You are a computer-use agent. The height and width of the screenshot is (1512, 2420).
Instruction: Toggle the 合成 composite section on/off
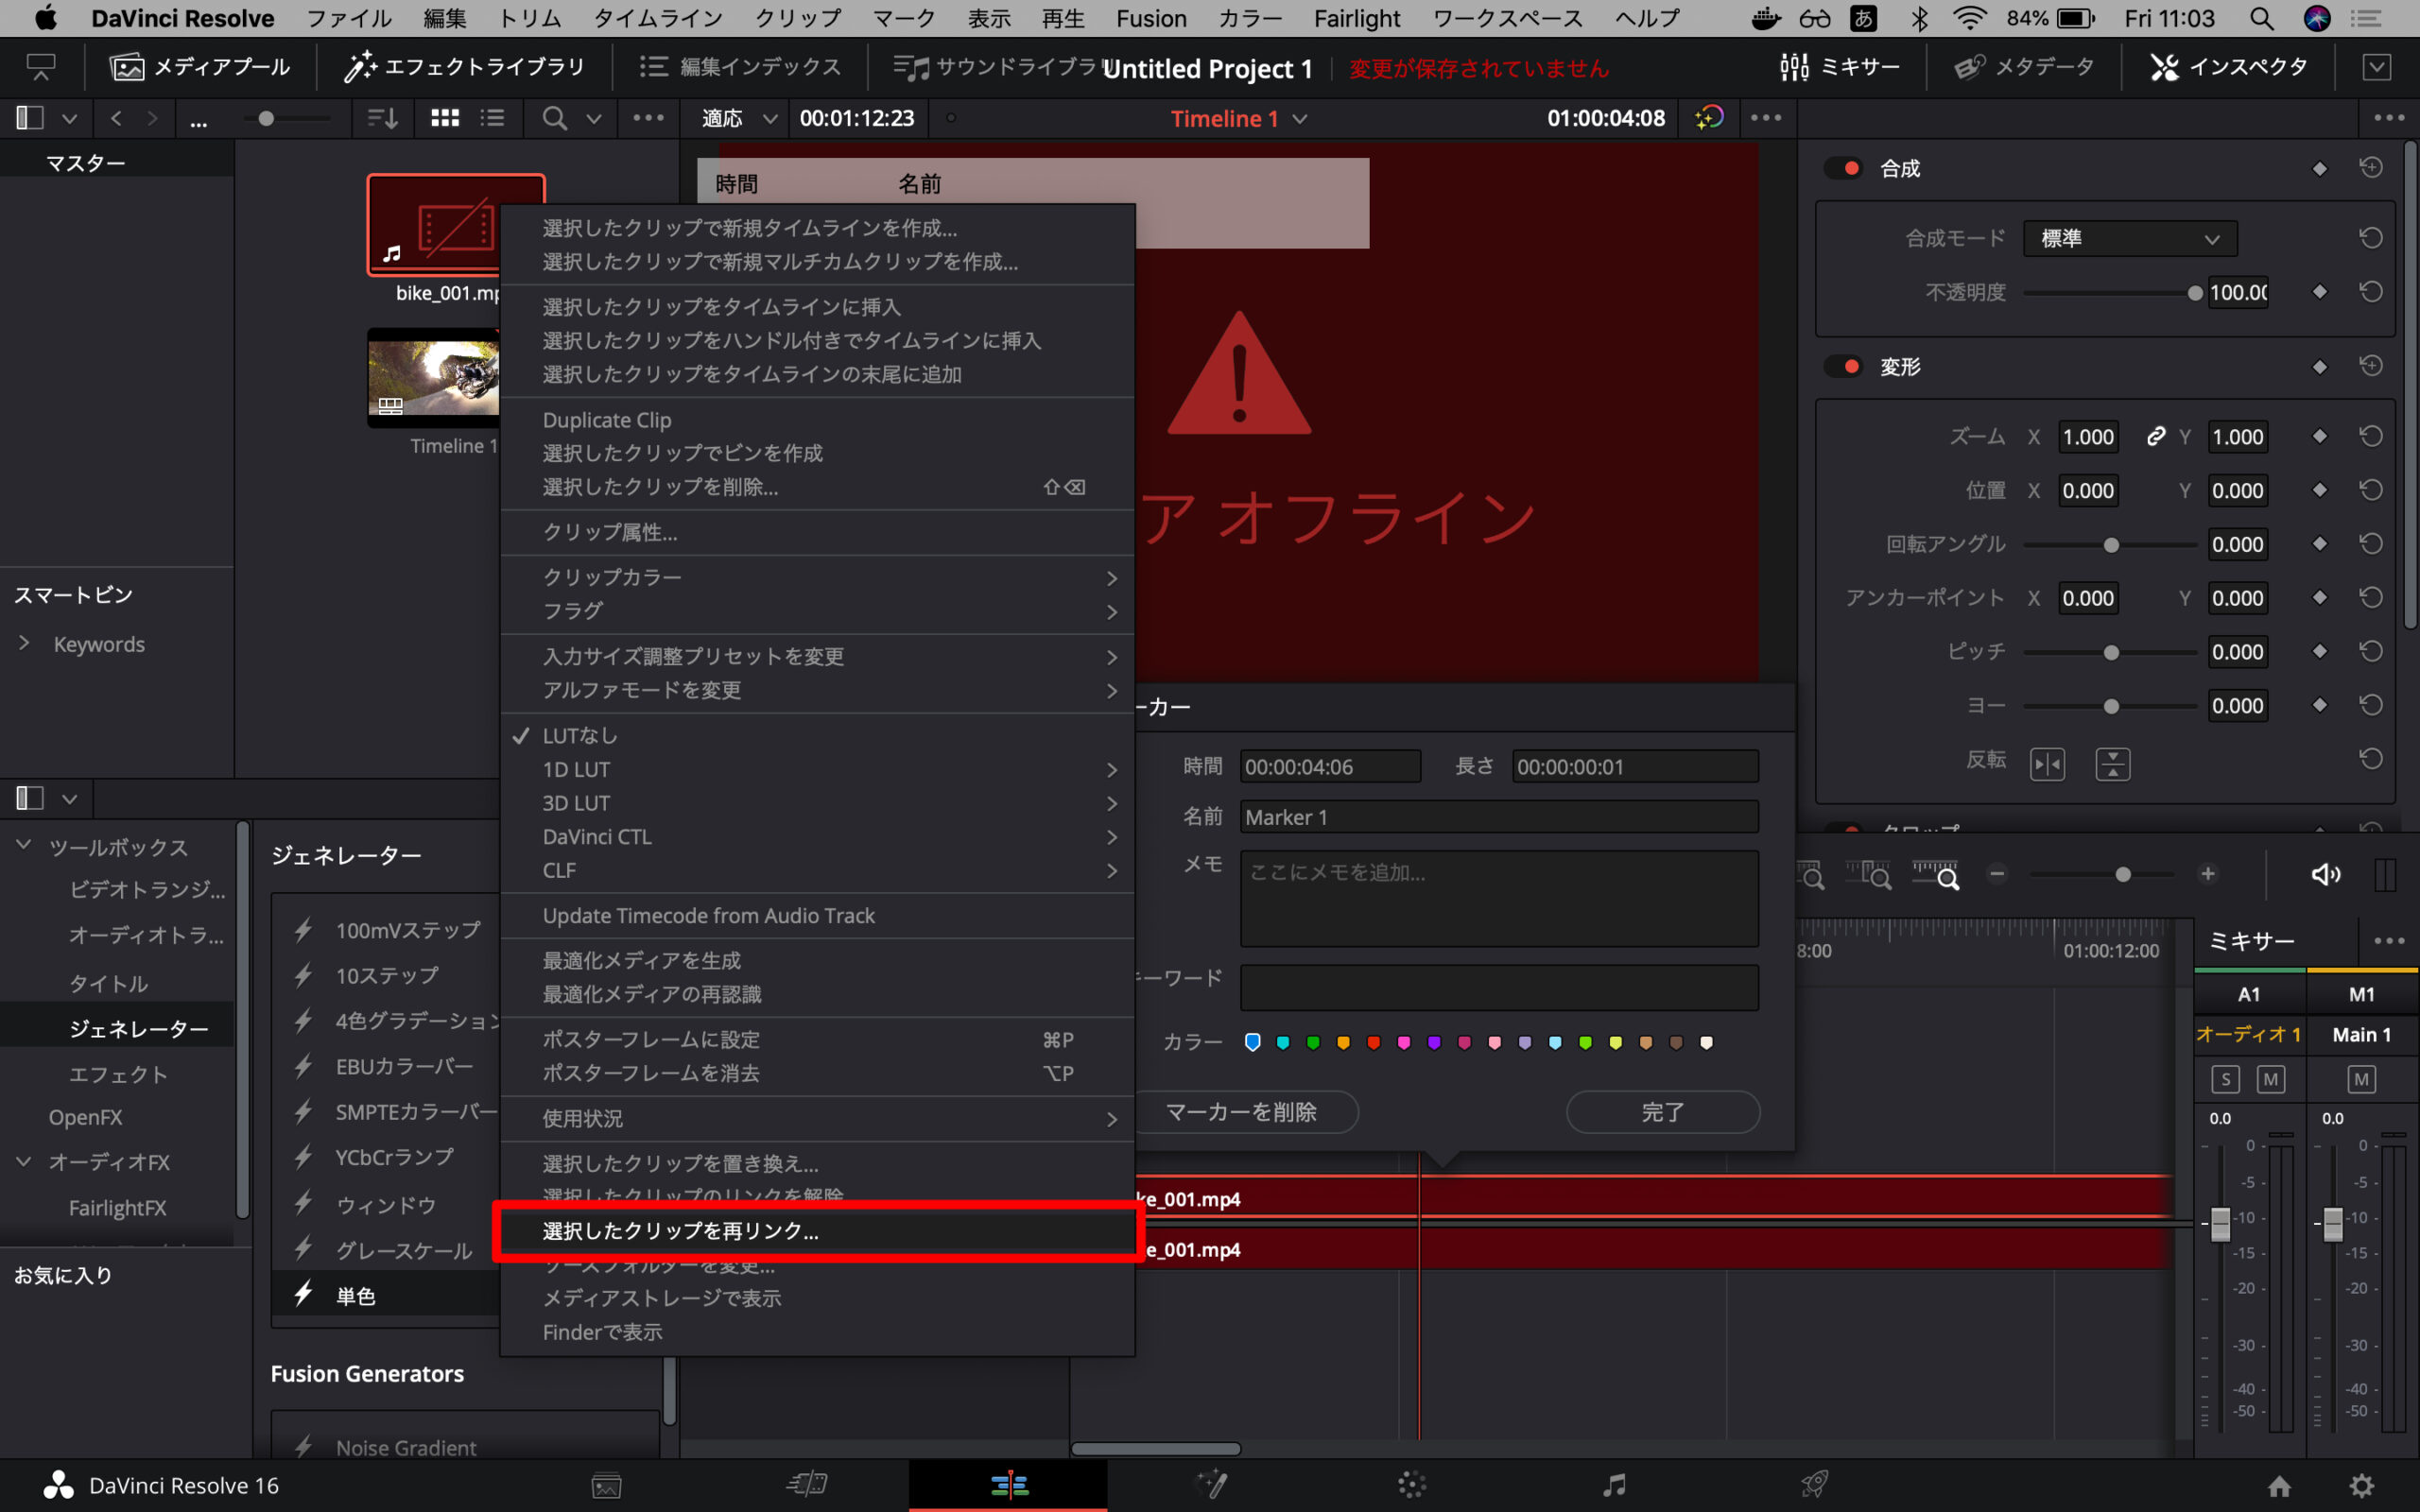click(x=1842, y=168)
